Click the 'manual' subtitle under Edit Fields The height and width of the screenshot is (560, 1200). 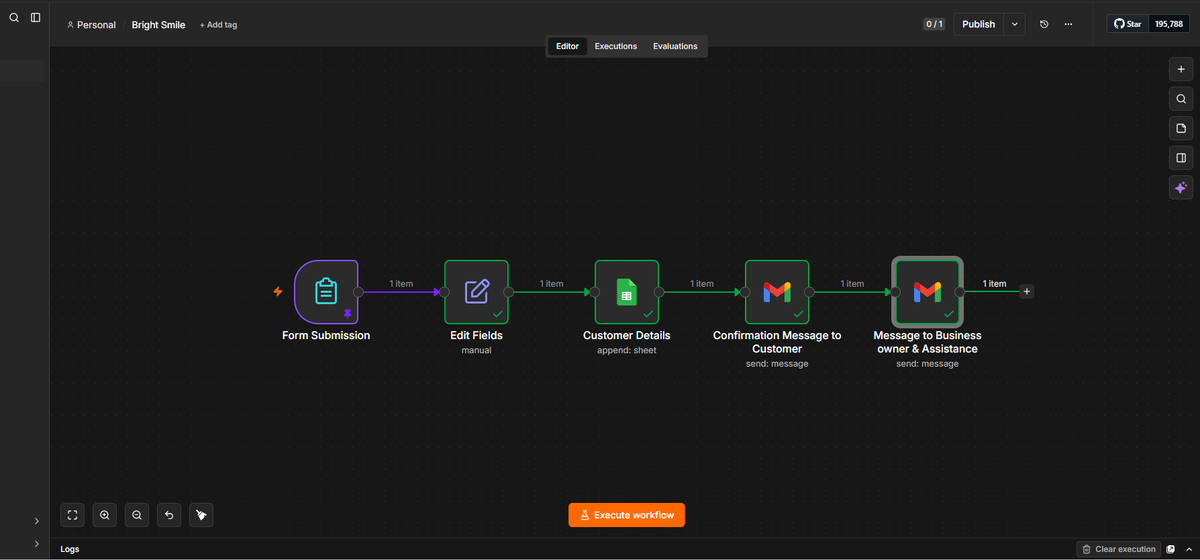point(477,351)
